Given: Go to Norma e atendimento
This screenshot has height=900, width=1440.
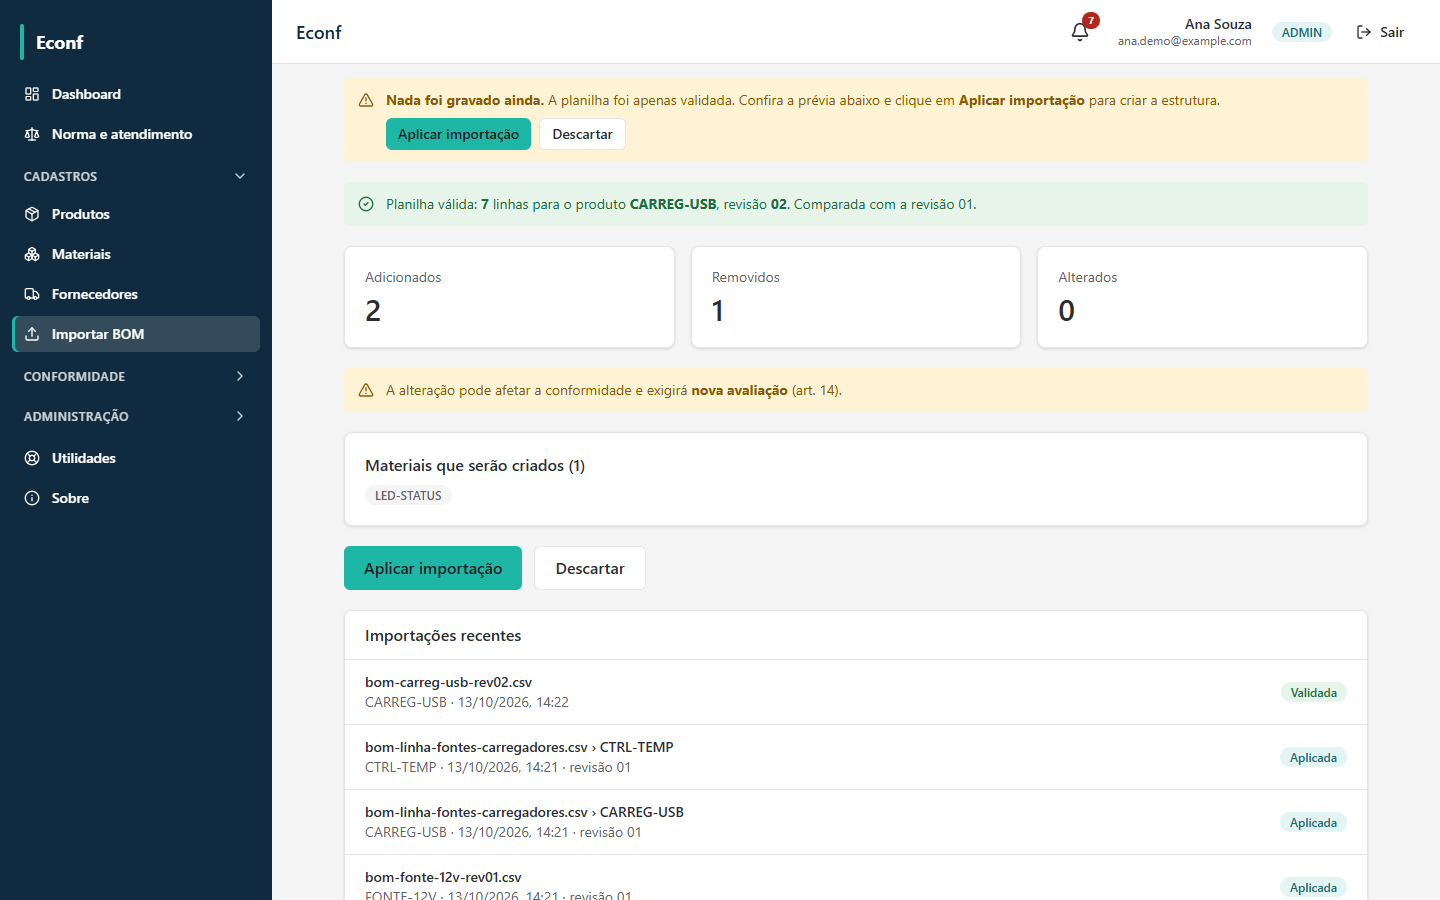Looking at the screenshot, I should coord(136,134).
